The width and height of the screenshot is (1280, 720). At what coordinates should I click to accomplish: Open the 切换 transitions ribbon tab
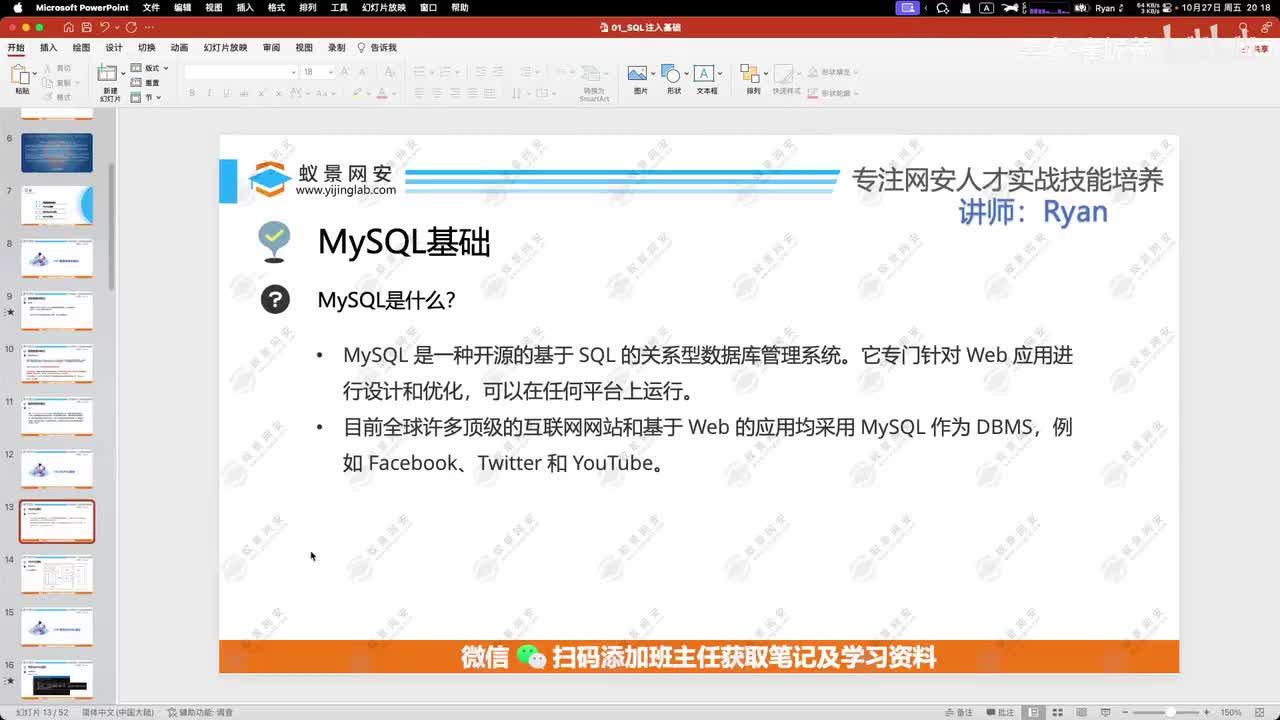[x=146, y=47]
